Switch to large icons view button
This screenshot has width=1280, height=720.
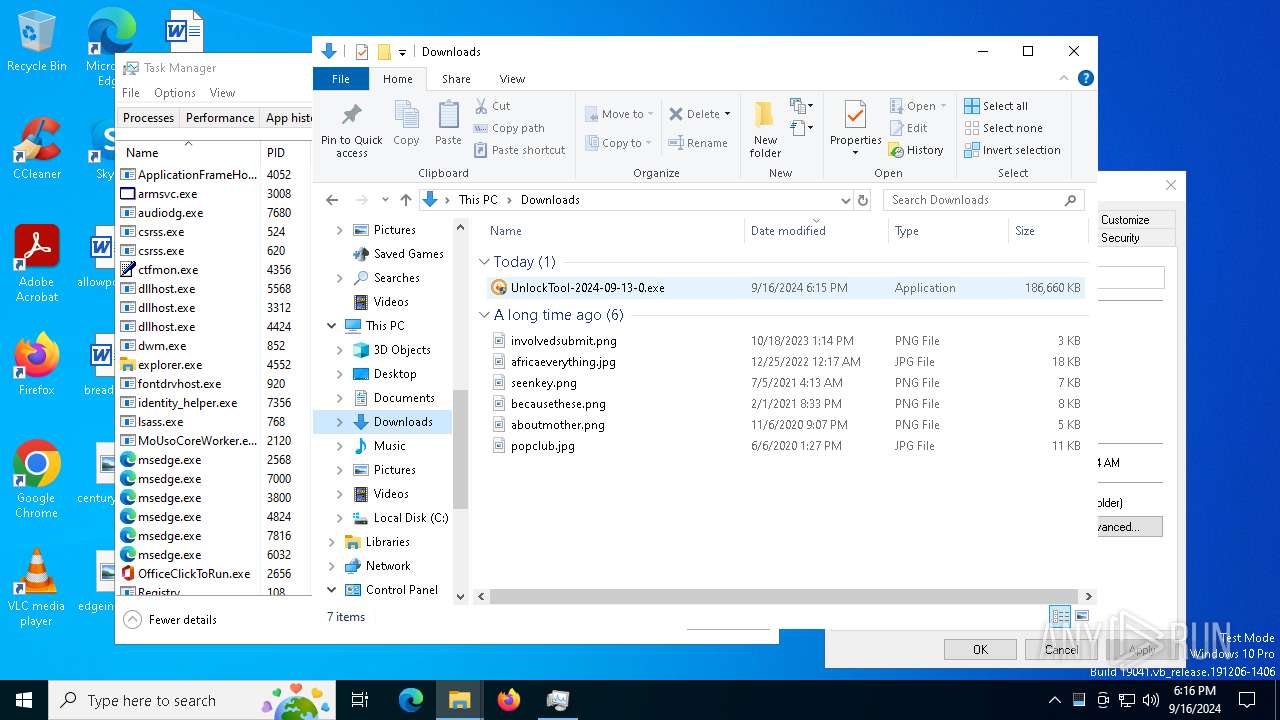tap(1081, 616)
